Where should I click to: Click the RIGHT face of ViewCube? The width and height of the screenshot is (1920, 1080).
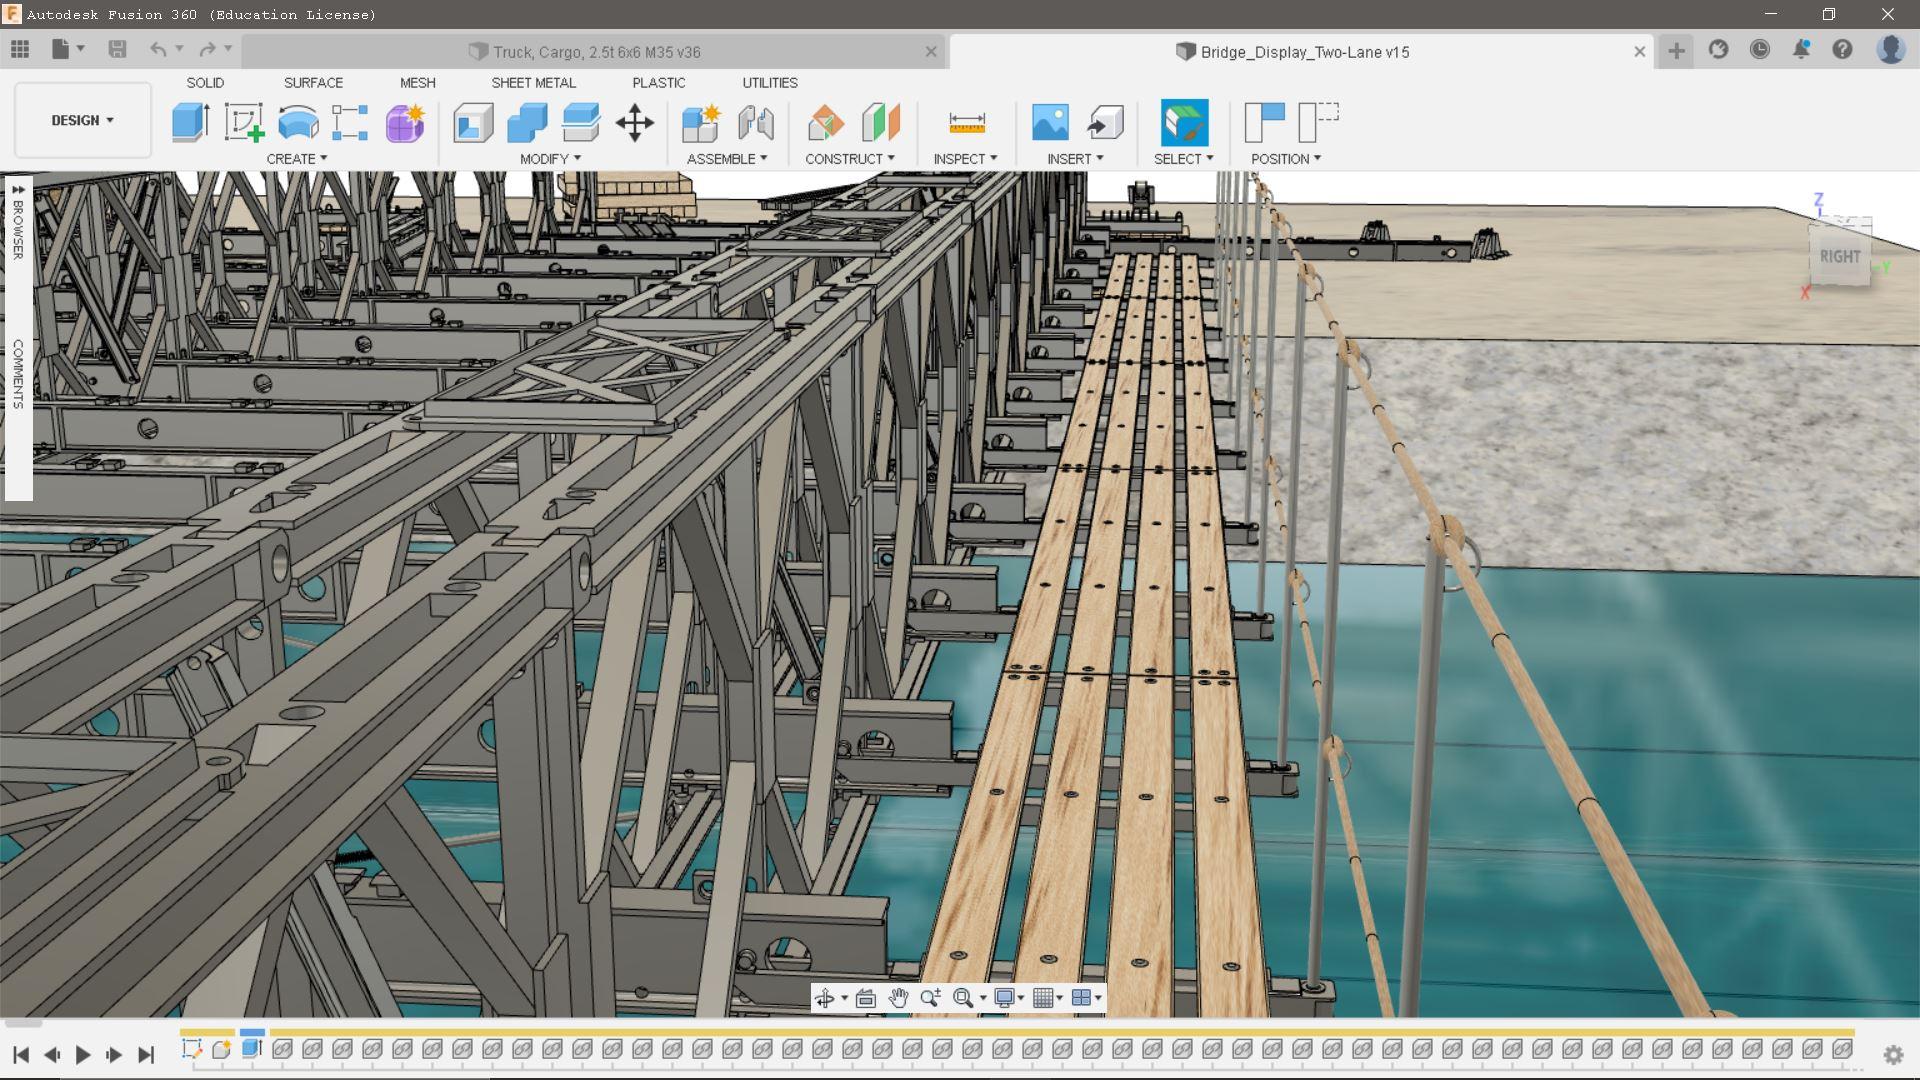(x=1839, y=257)
